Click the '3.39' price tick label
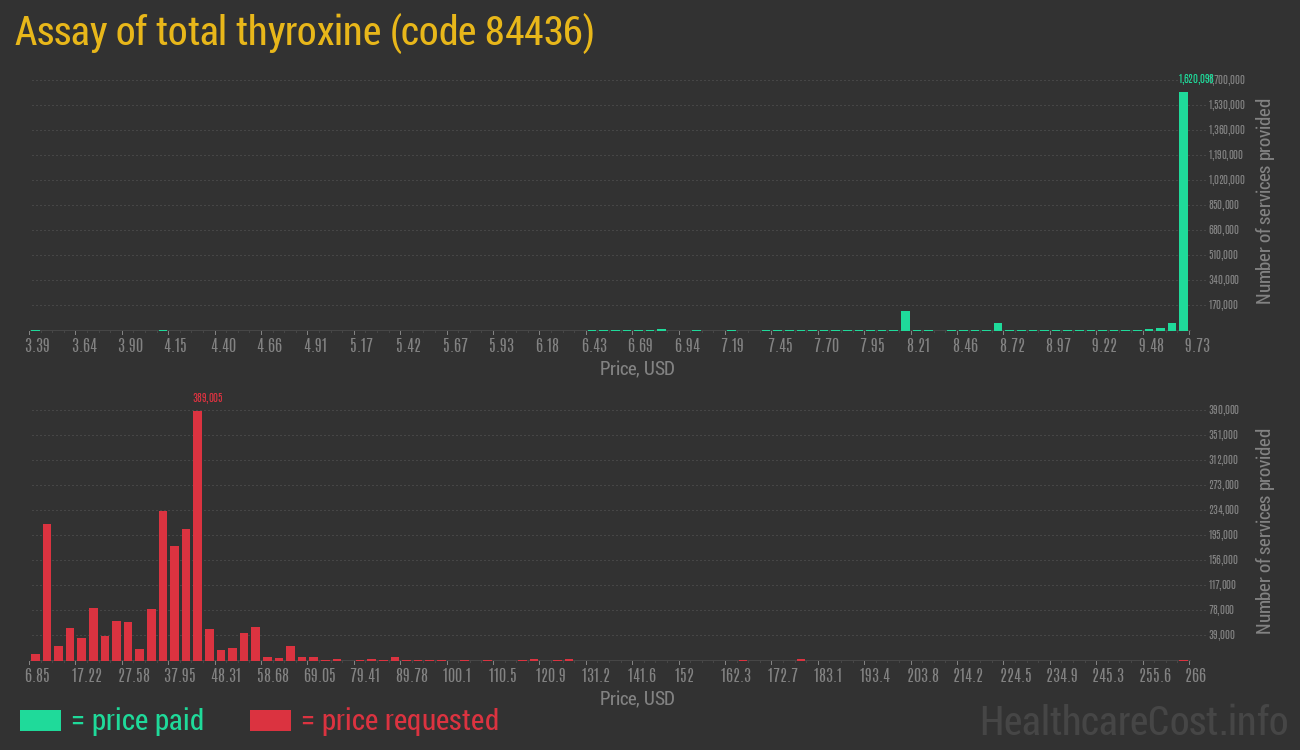Viewport: 1300px width, 750px height. coord(36,344)
